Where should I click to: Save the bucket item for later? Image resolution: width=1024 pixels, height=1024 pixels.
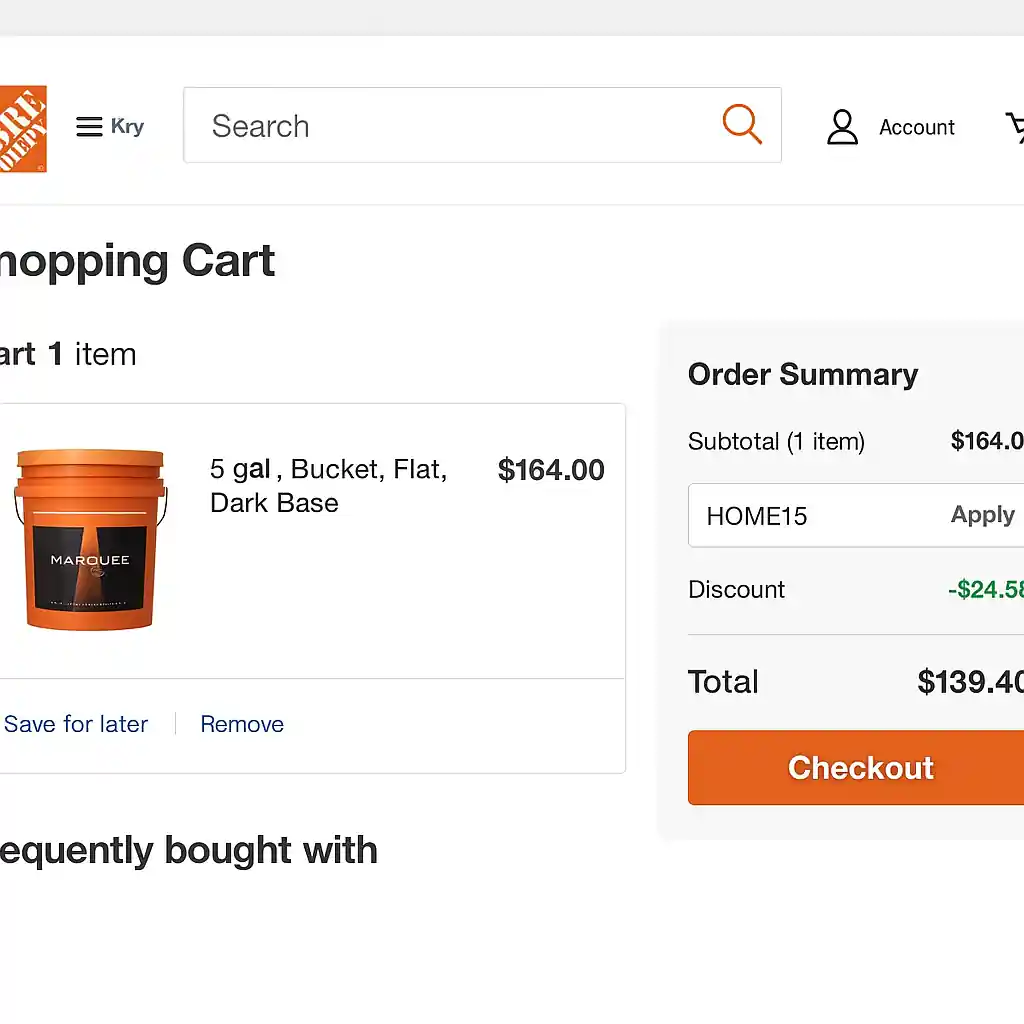point(76,724)
